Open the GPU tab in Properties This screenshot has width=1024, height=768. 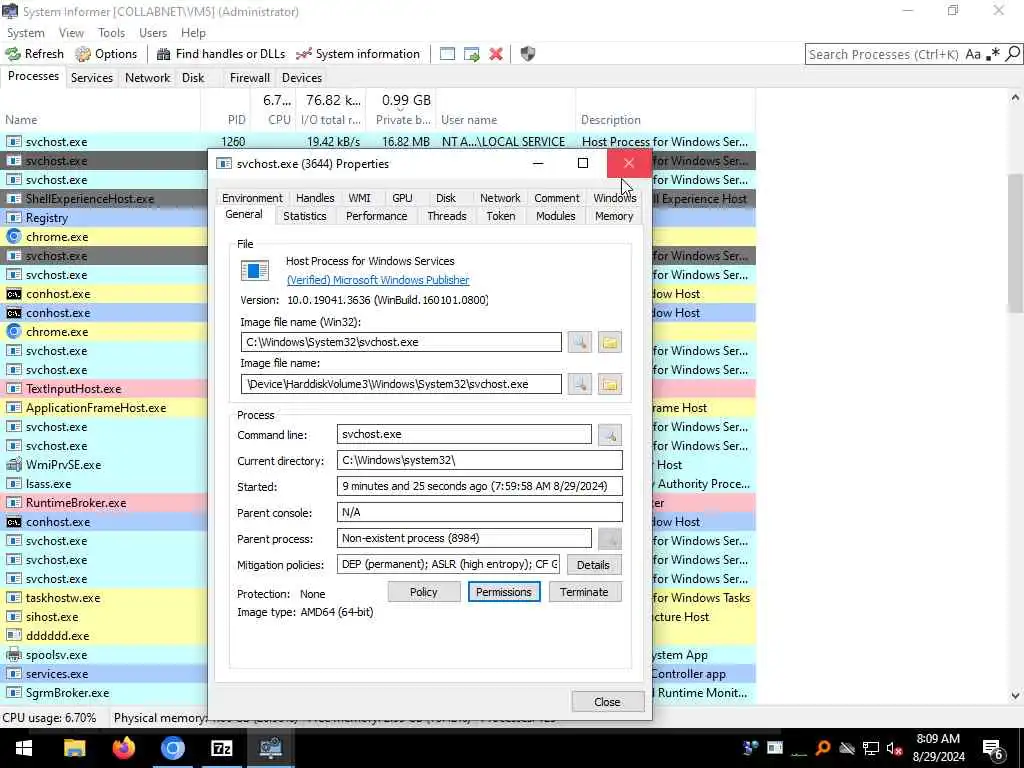point(402,198)
